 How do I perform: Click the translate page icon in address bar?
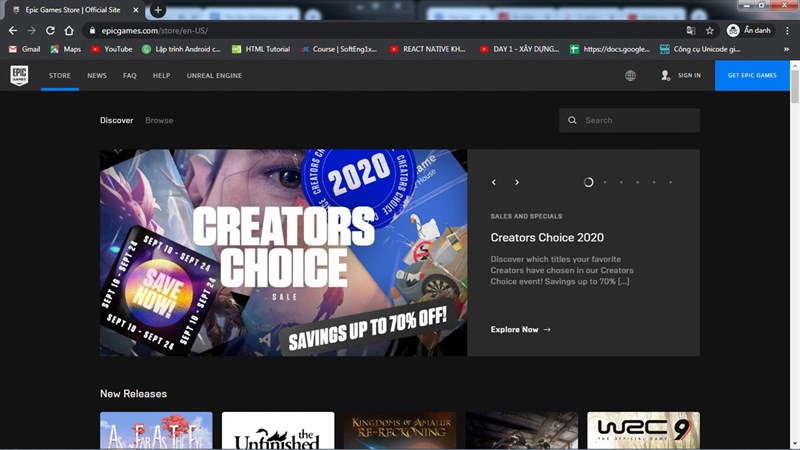pos(691,31)
